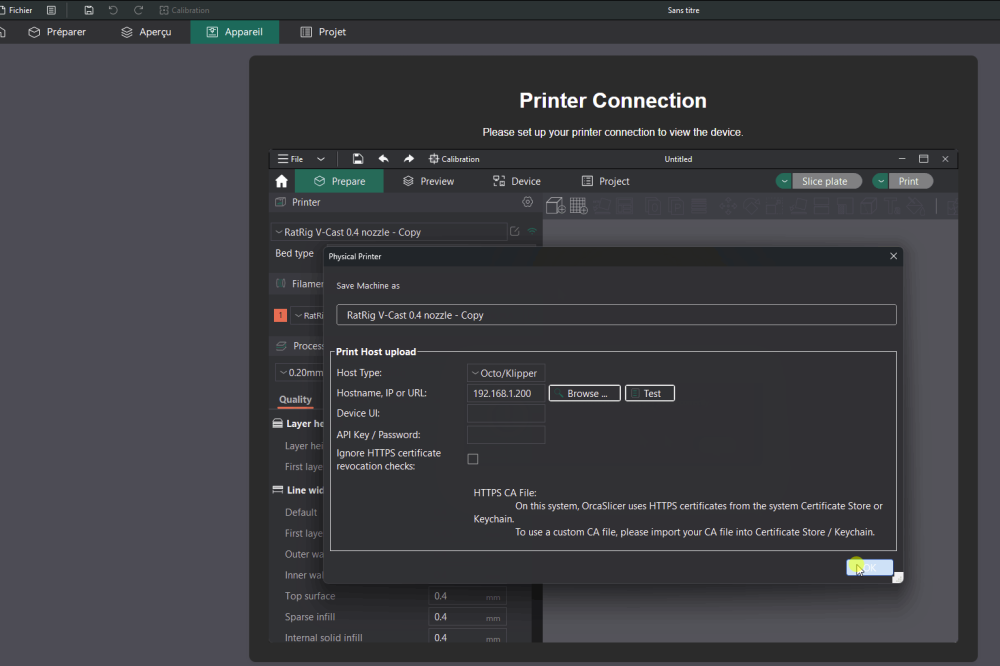Image resolution: width=1000 pixels, height=666 pixels.
Task: Click the save icon in the top French toolbar
Action: 89,10
